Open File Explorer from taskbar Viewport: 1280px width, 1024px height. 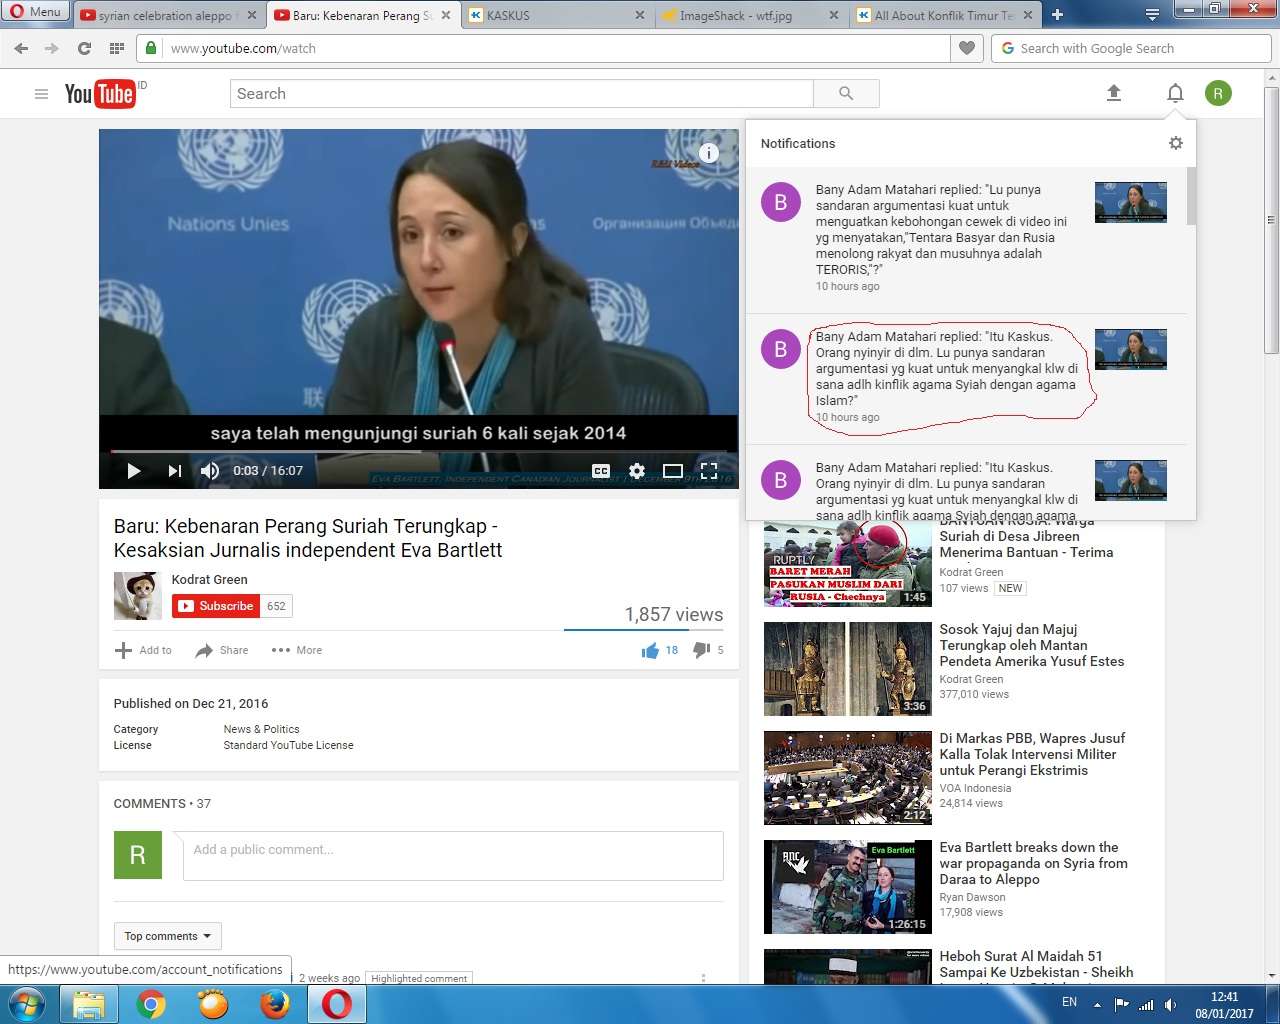click(89, 1003)
